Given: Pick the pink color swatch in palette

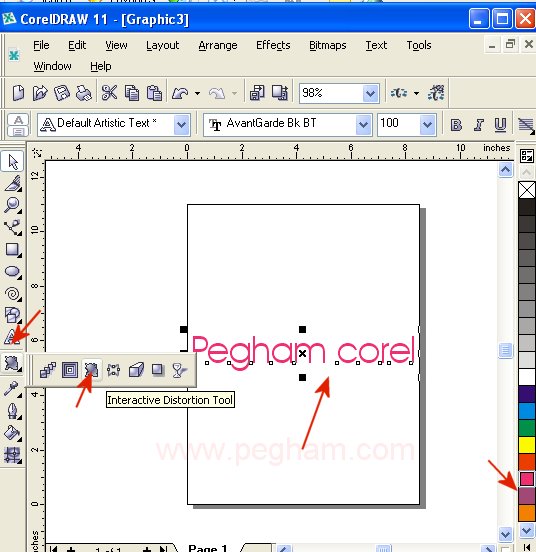Looking at the screenshot, I should coord(527,479).
